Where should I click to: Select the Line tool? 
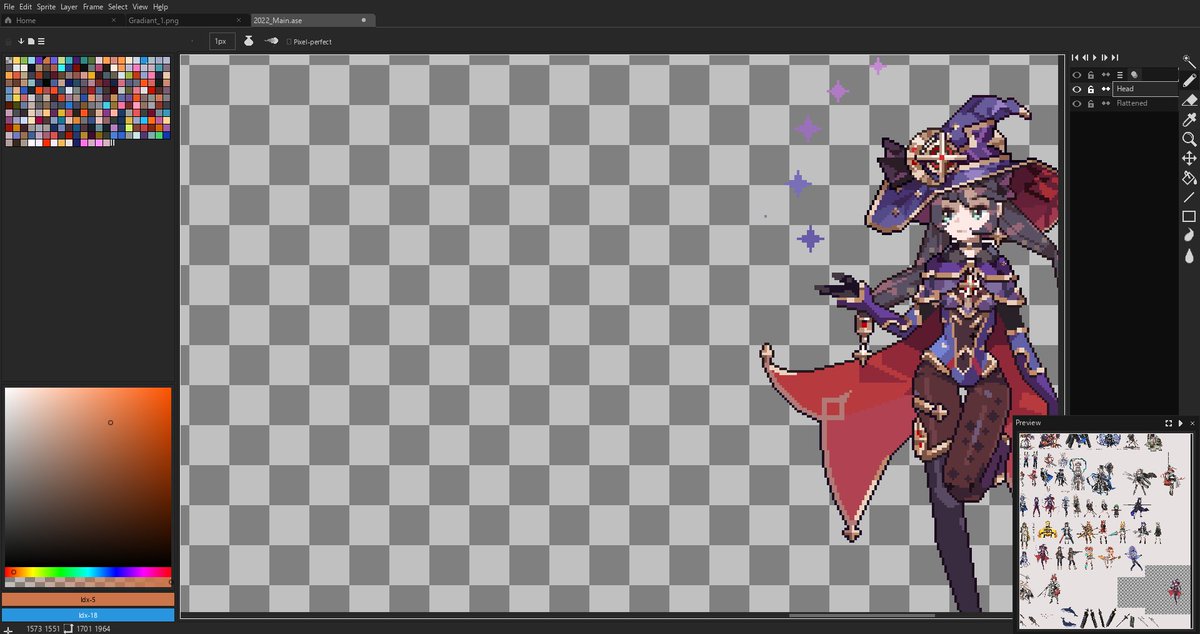(x=1189, y=197)
